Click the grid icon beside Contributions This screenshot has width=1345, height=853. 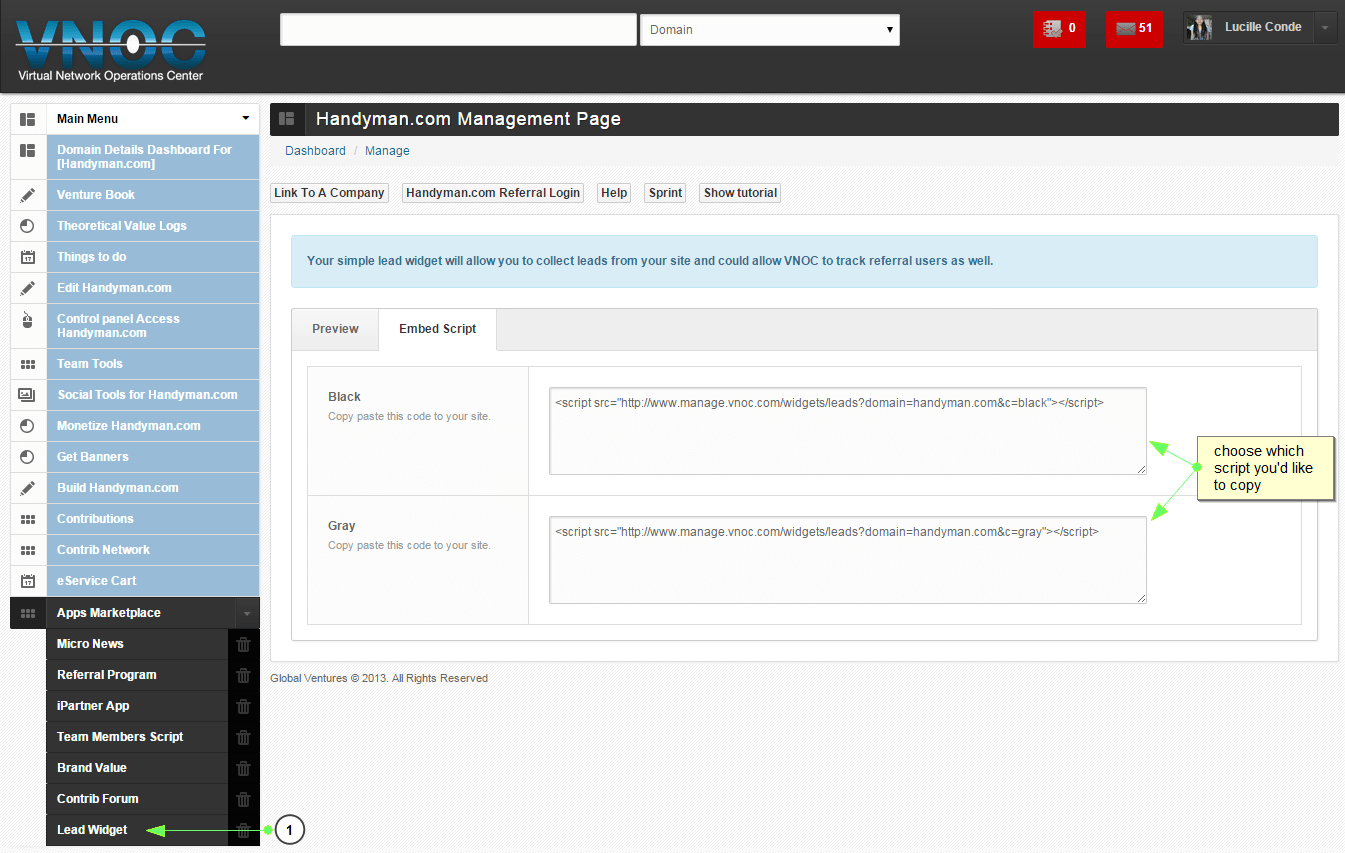pos(28,519)
